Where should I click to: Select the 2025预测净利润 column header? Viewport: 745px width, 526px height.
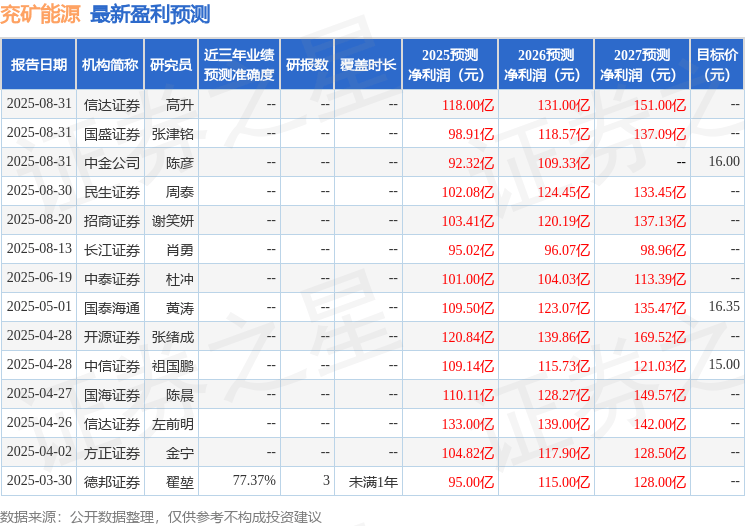(450, 65)
